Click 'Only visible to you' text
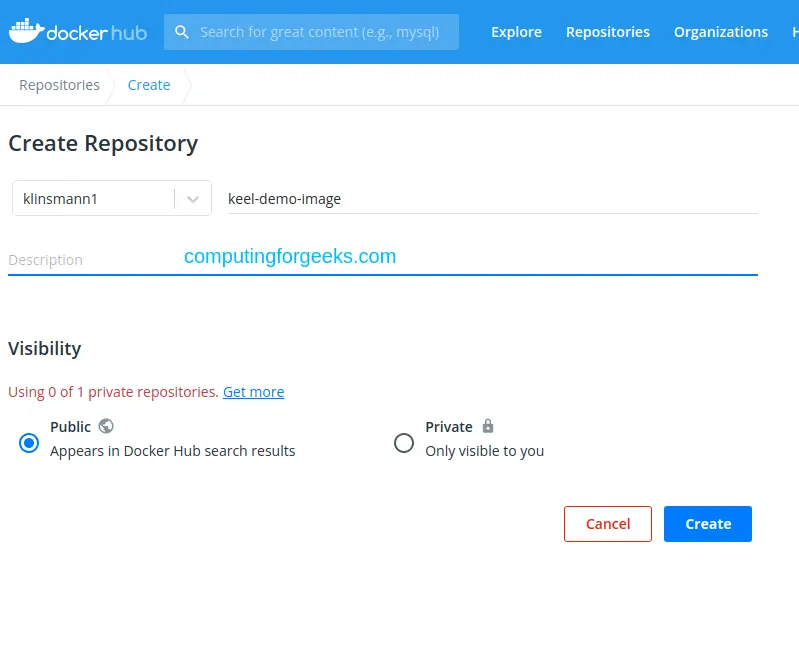This screenshot has height=658, width=799. click(x=485, y=451)
